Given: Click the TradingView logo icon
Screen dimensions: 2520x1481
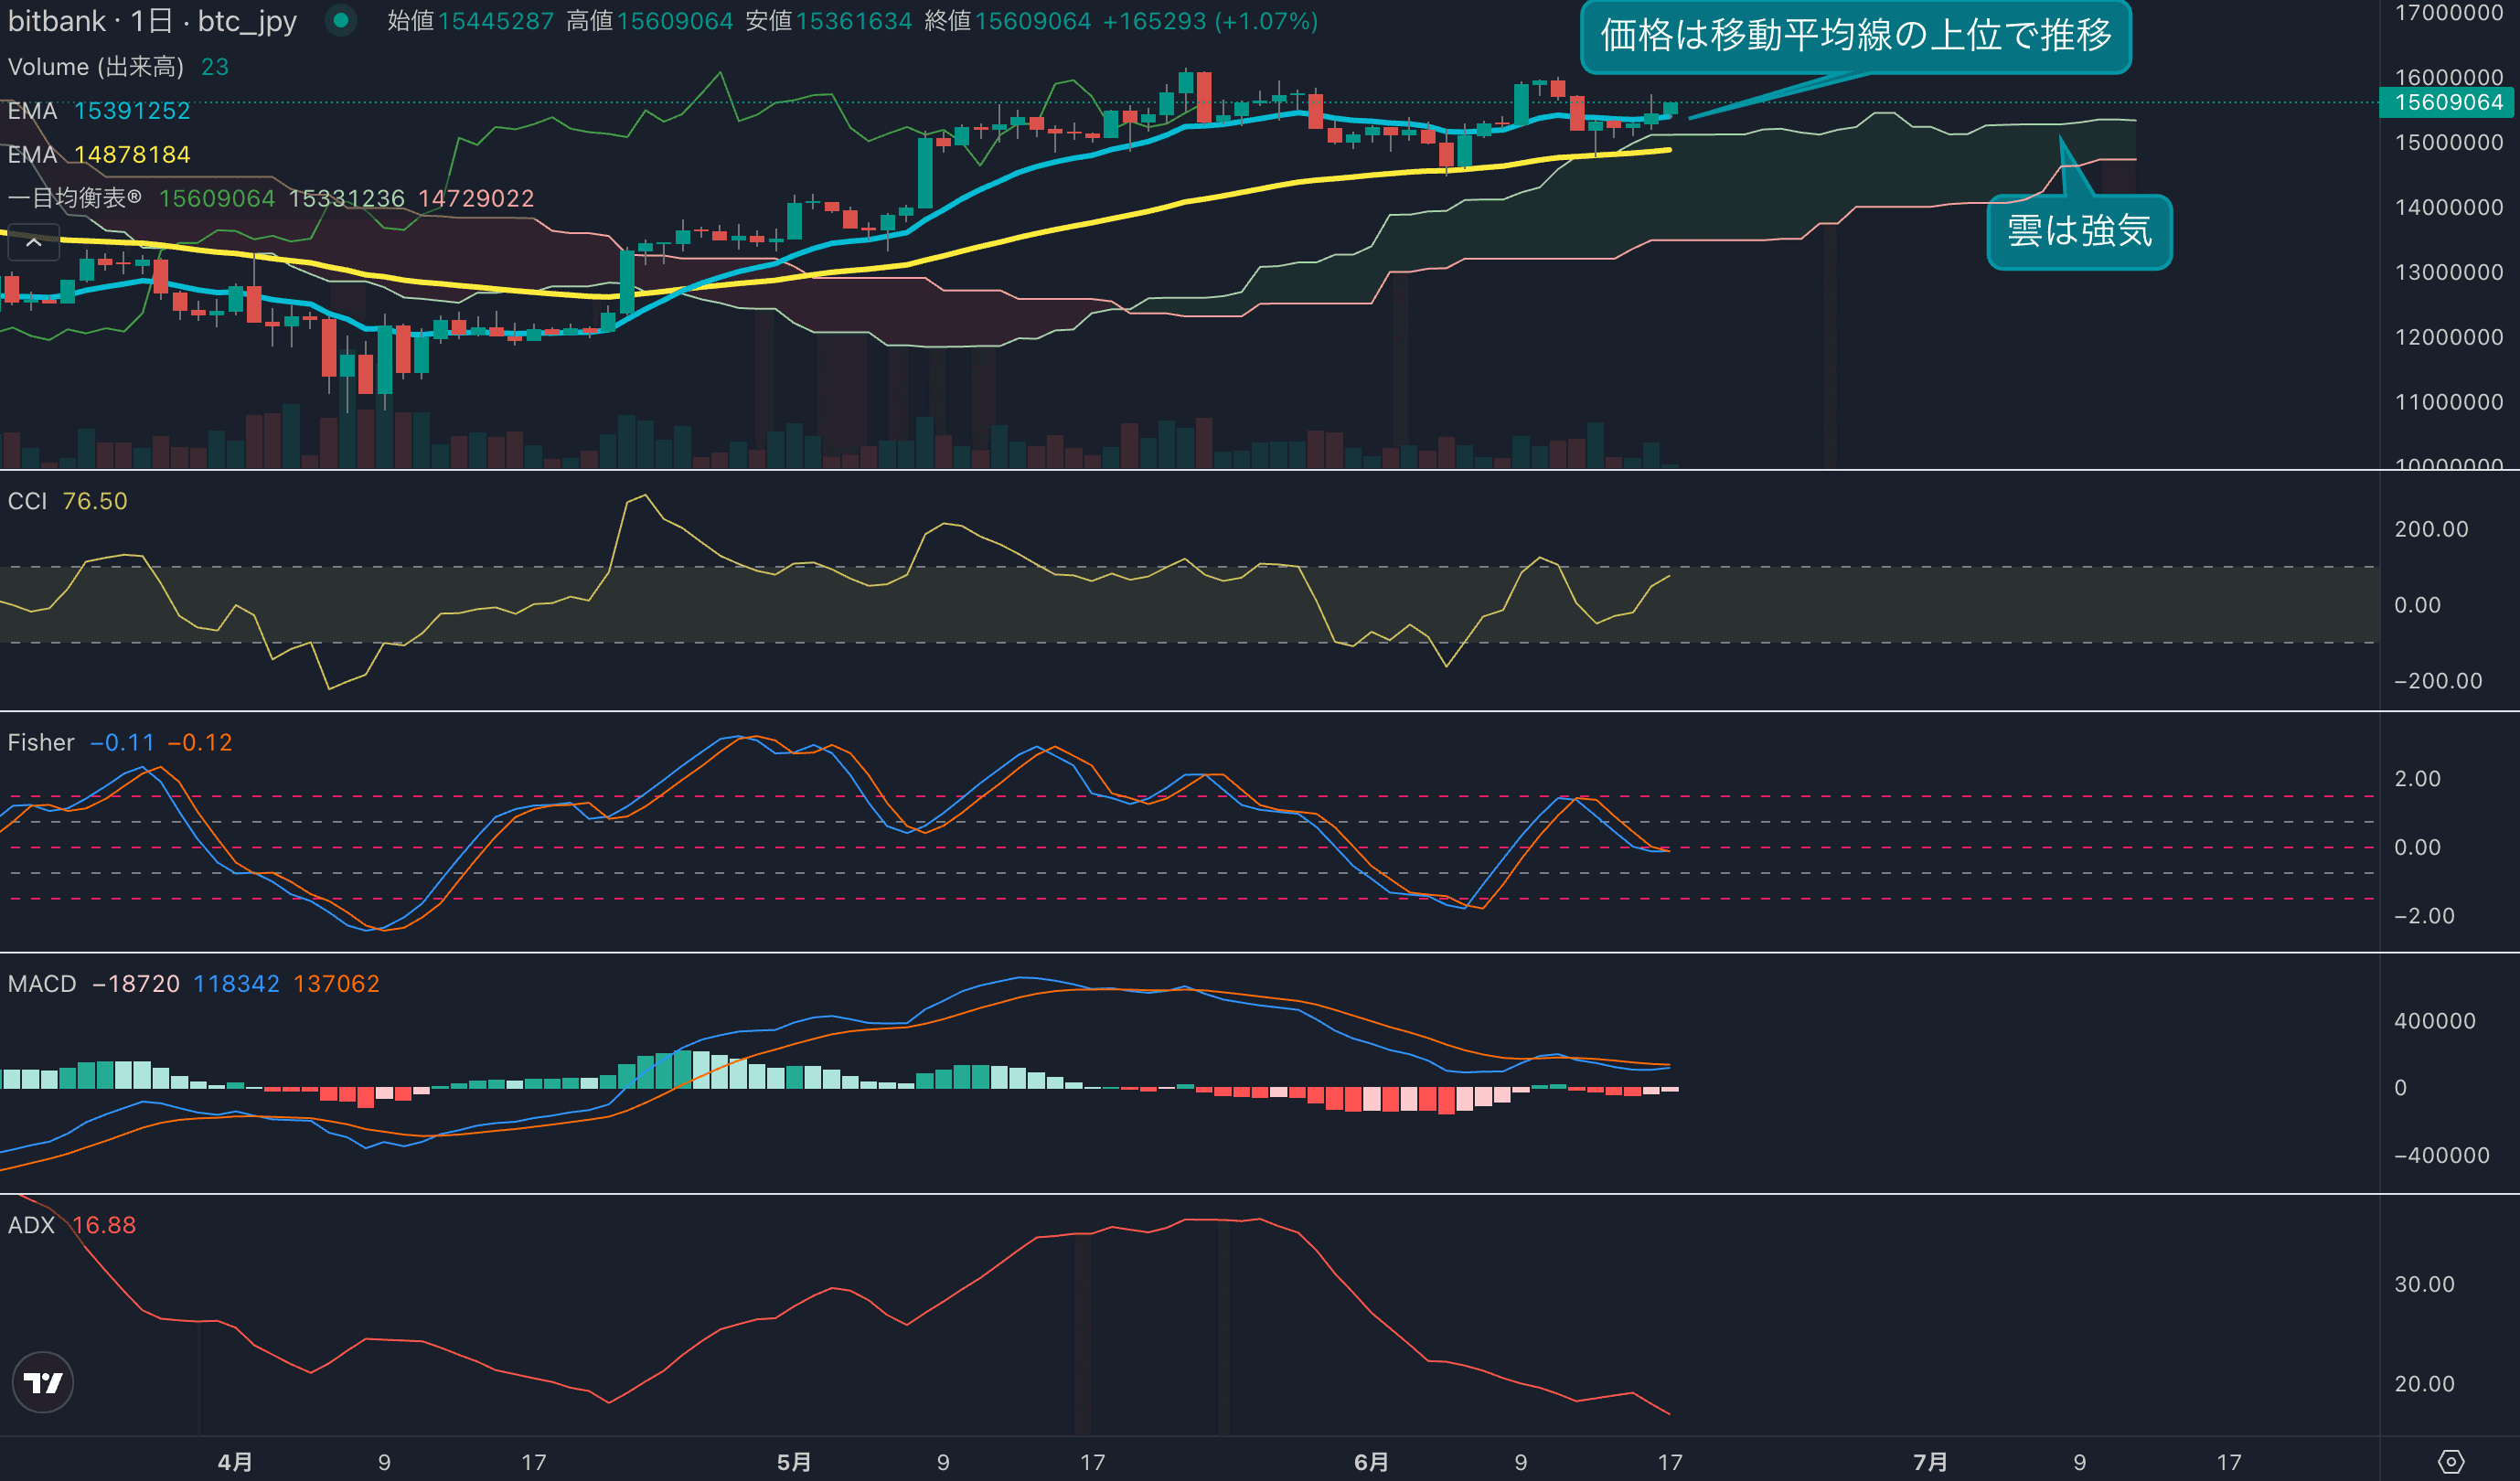Looking at the screenshot, I should point(43,1382).
